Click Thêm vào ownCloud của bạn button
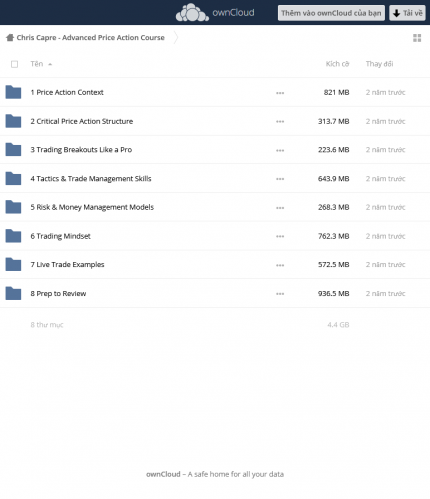This screenshot has height=499, width=430. [x=331, y=13]
